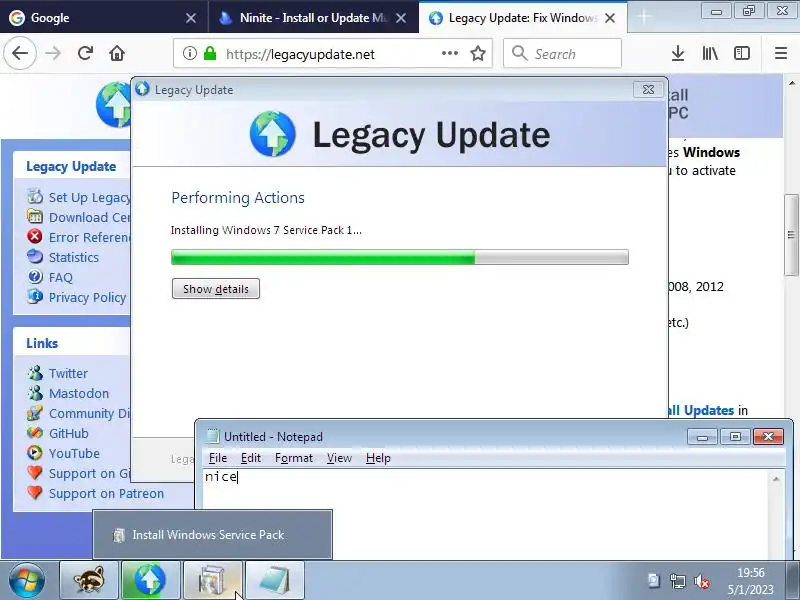Open the GitHub link
This screenshot has width=800, height=600.
(69, 433)
